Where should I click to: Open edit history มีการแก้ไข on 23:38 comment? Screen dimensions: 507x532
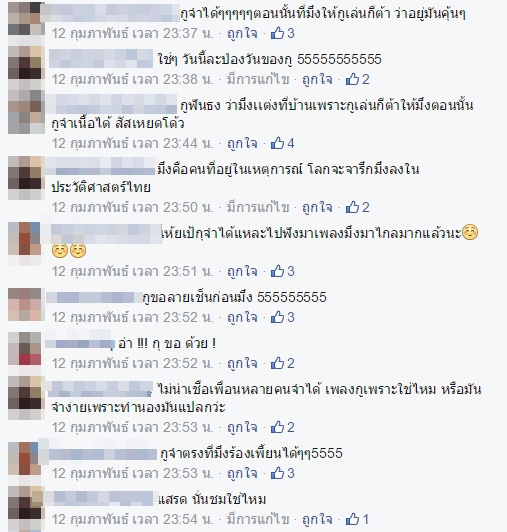[258, 79]
